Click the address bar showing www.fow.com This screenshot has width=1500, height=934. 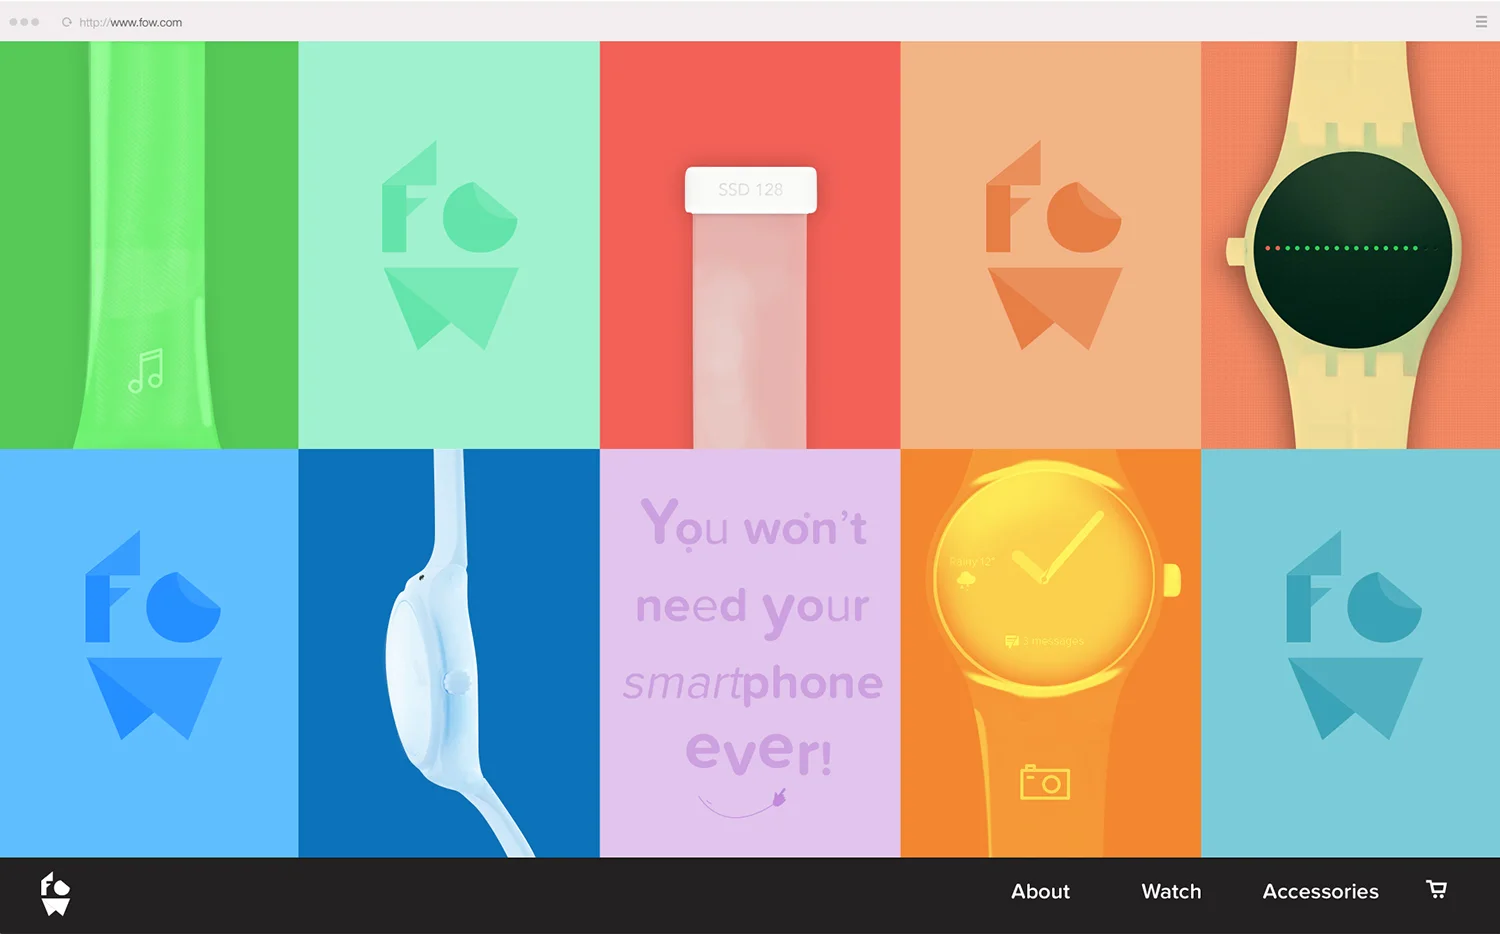[131, 22]
